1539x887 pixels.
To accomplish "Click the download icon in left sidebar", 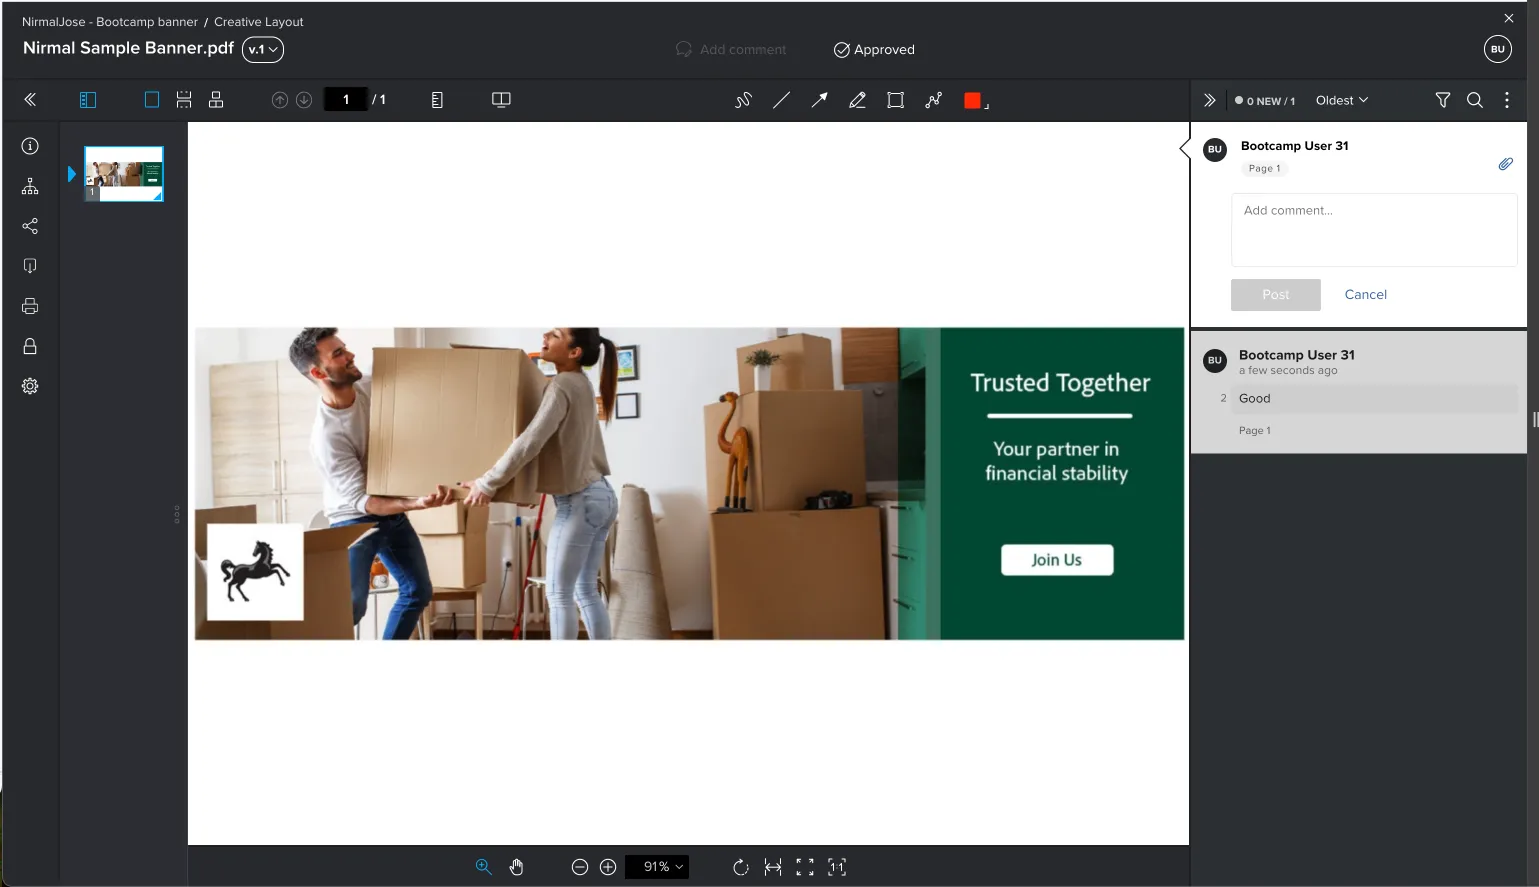I will coord(30,266).
